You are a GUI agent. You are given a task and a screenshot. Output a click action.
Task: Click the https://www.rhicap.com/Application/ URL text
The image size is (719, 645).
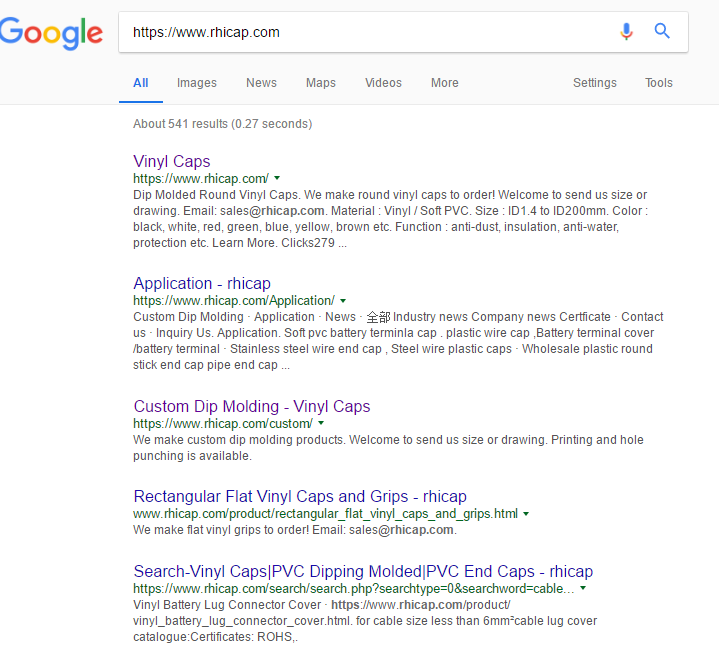tap(234, 301)
